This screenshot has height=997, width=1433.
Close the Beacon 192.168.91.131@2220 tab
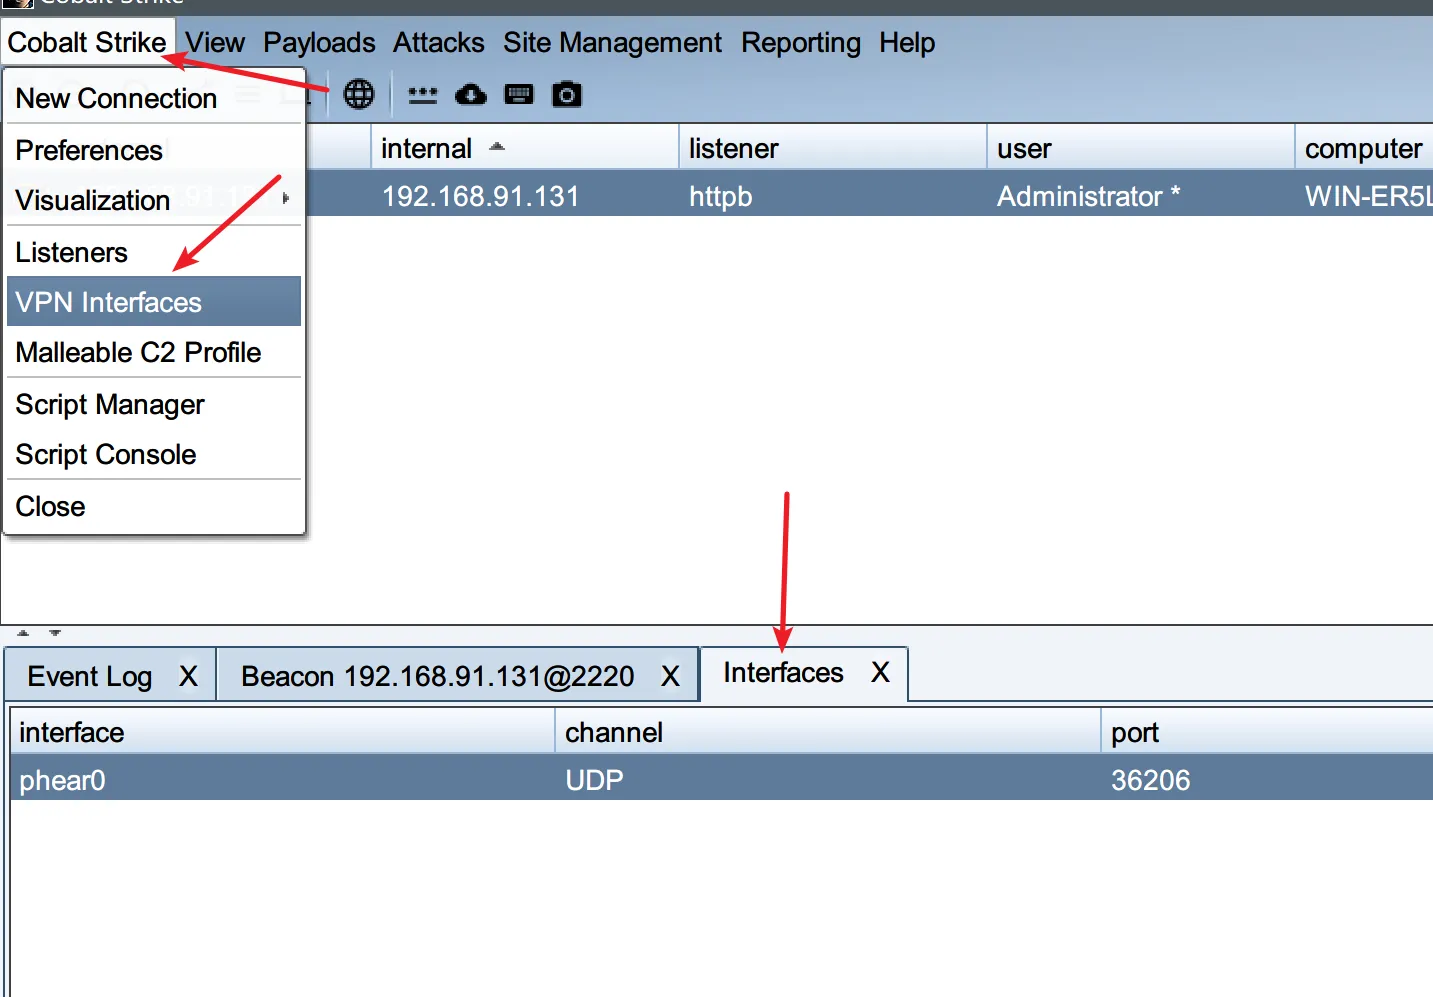pos(670,677)
